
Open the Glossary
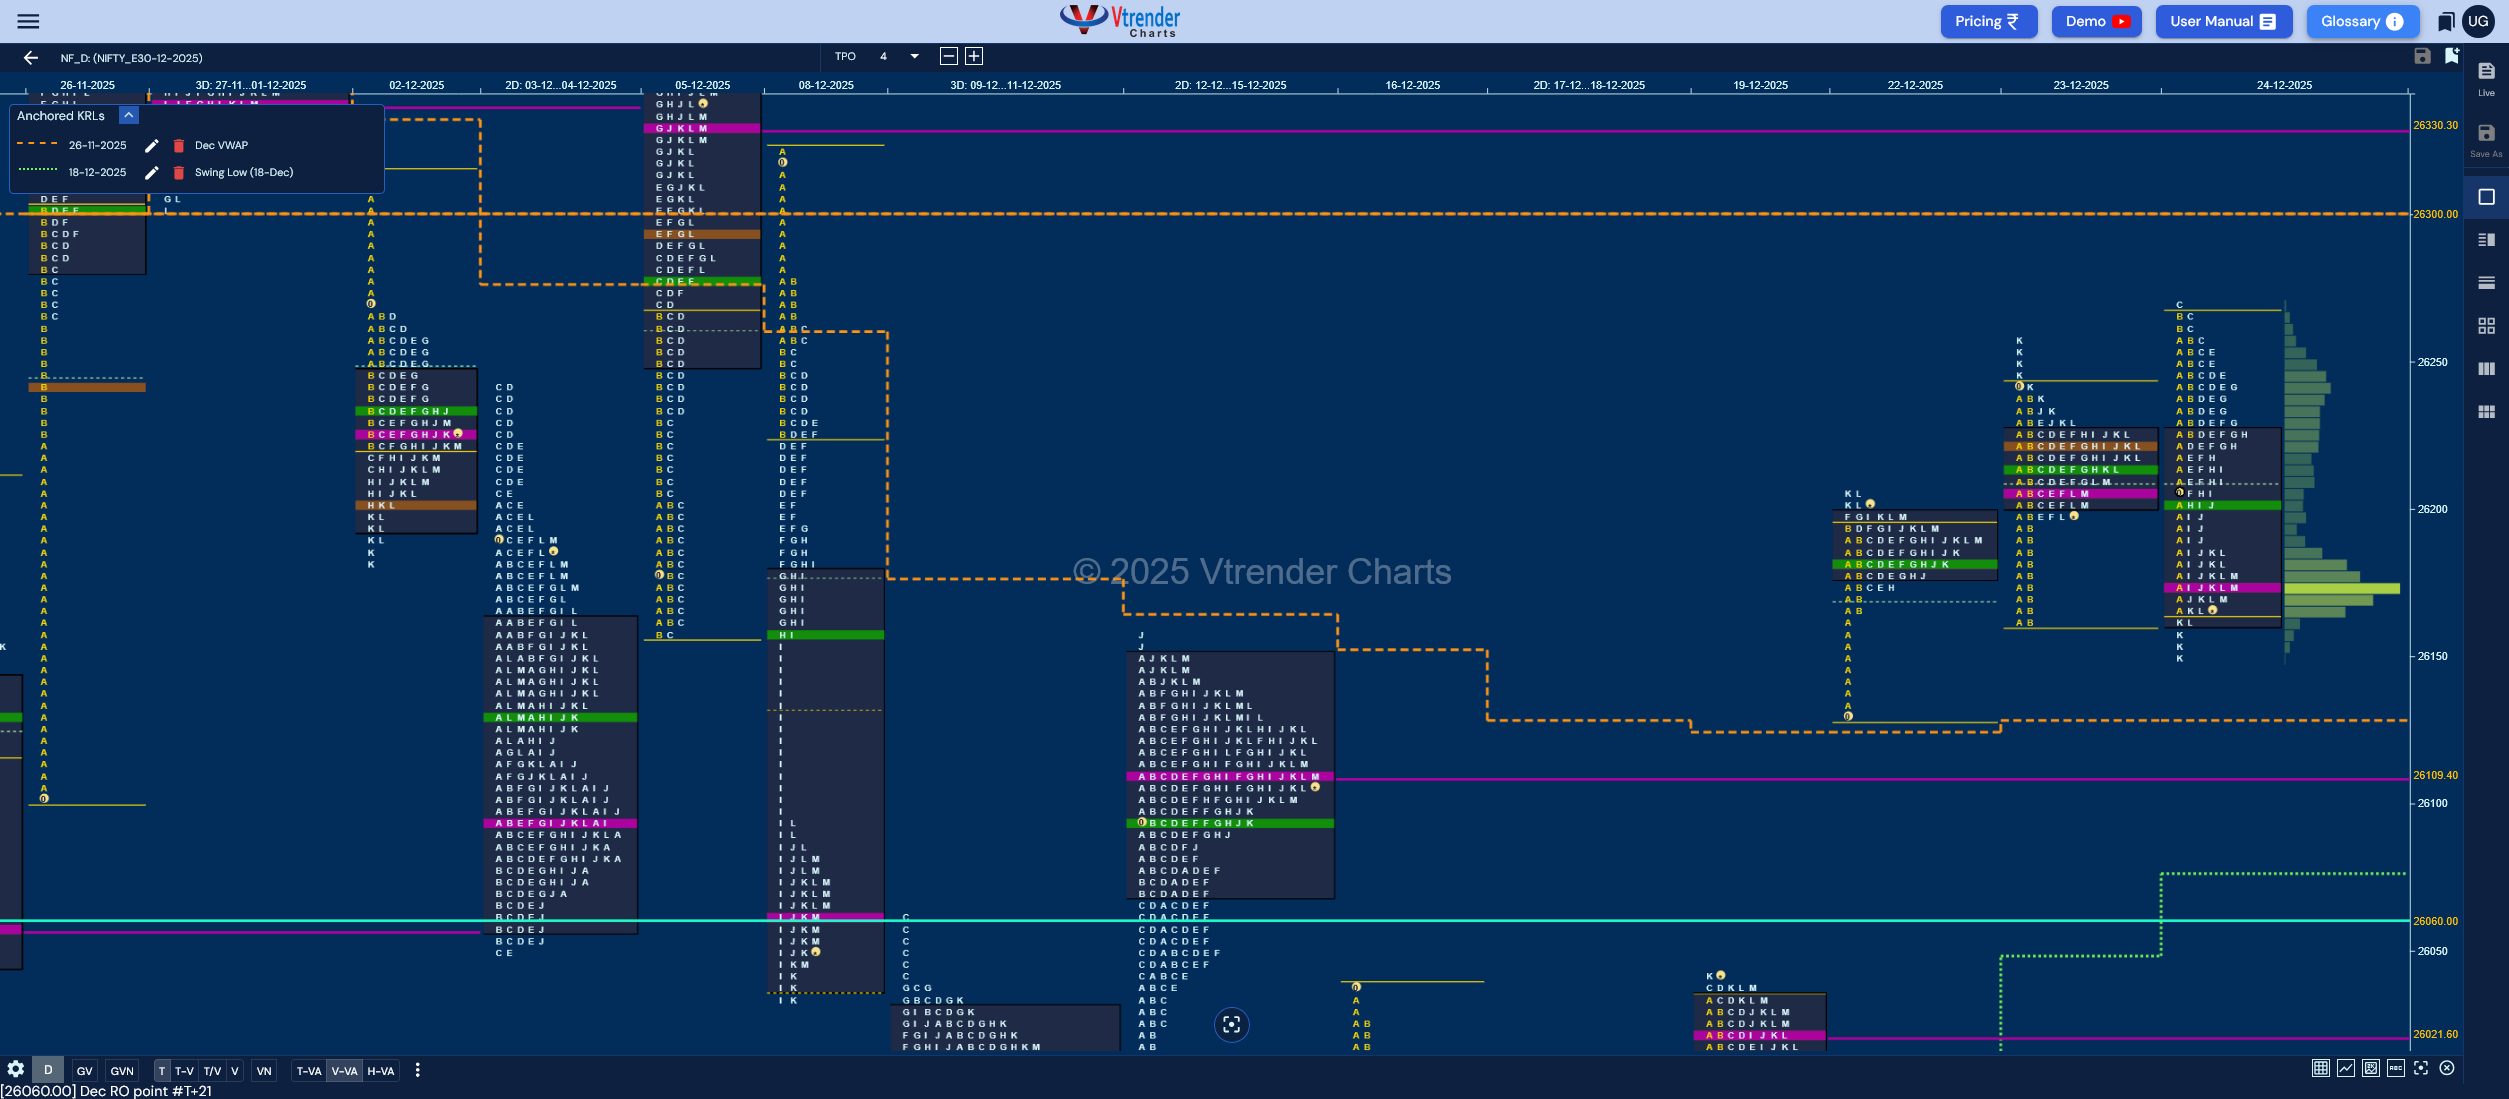pos(2362,21)
